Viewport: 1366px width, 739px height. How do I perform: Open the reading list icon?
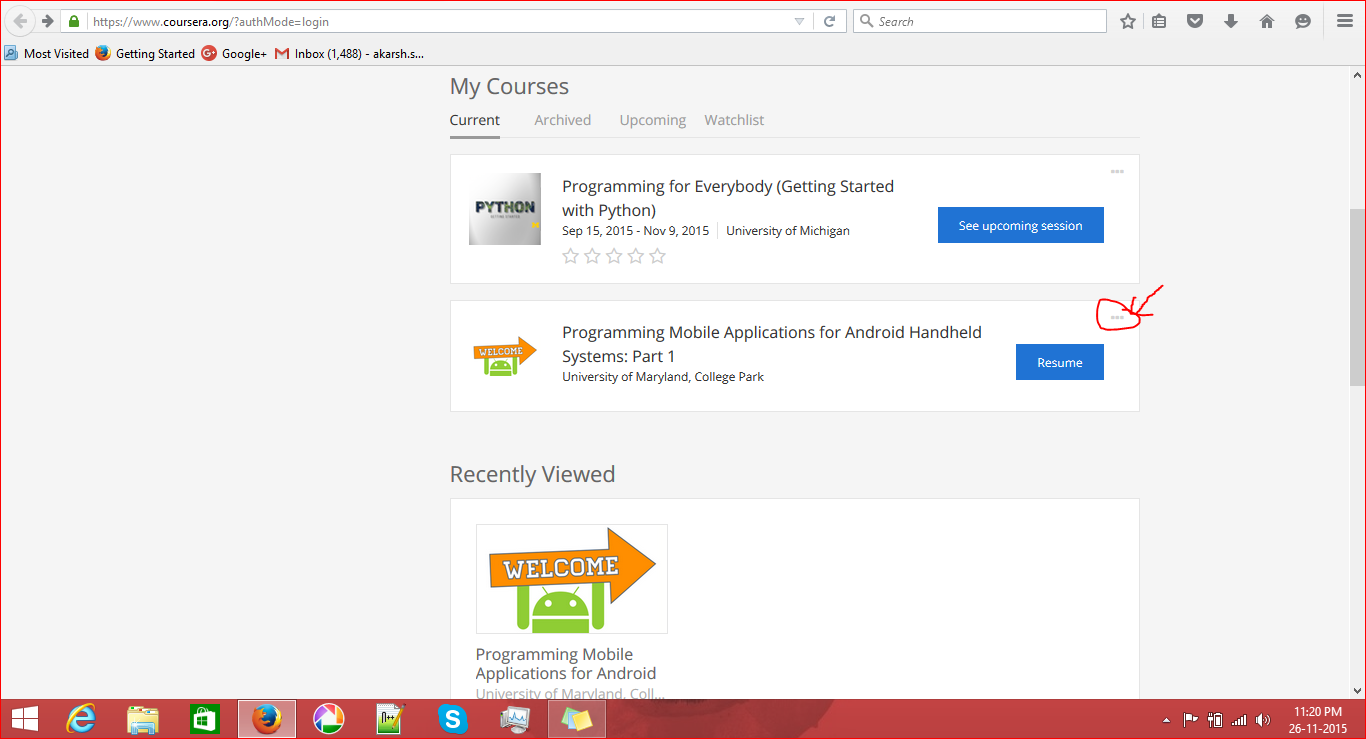(1158, 20)
